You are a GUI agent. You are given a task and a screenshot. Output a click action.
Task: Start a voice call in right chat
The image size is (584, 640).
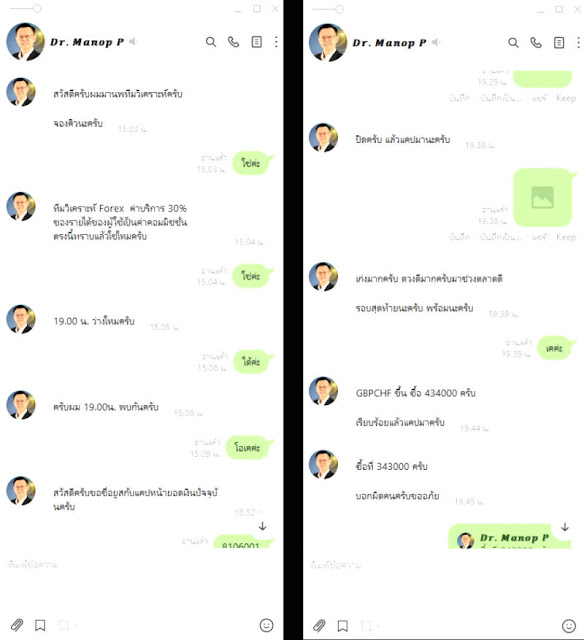point(536,42)
